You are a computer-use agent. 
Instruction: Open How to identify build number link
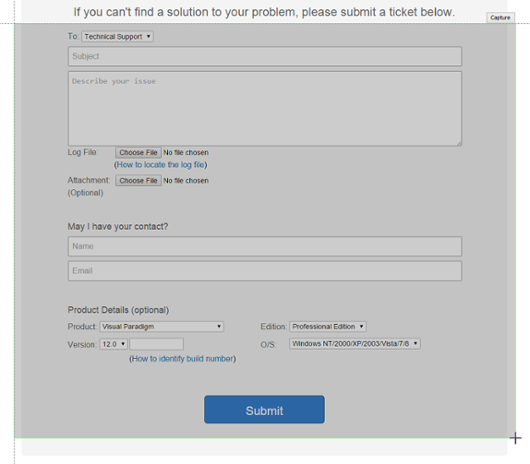pyautogui.click(x=183, y=359)
